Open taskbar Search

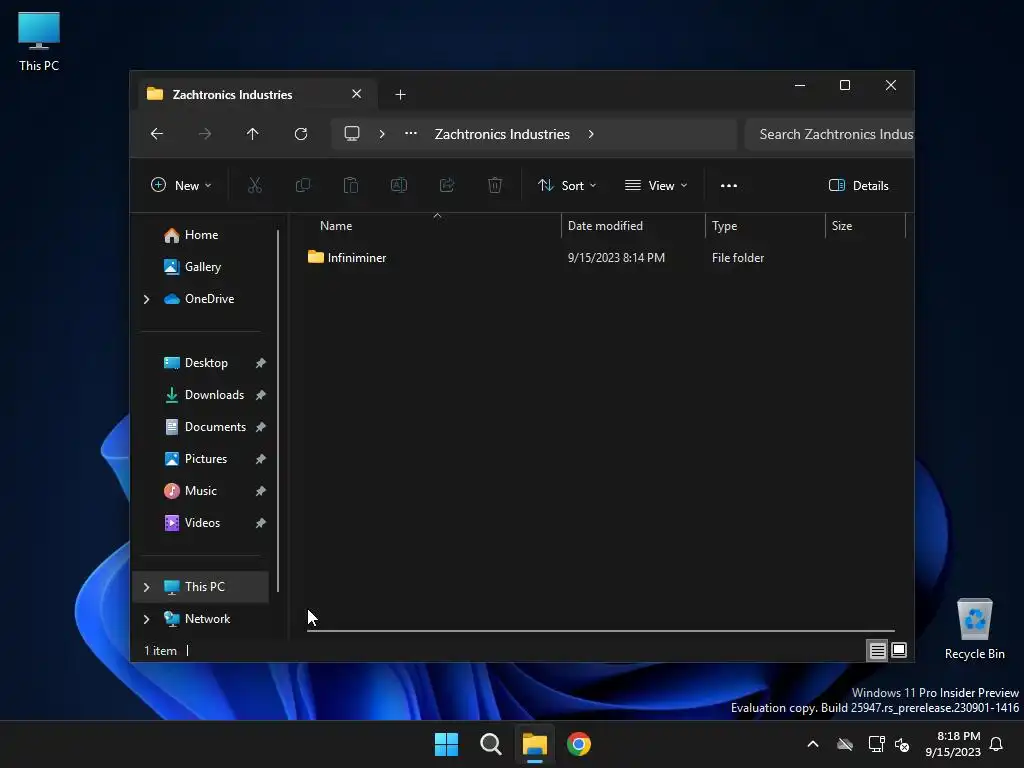pos(490,744)
